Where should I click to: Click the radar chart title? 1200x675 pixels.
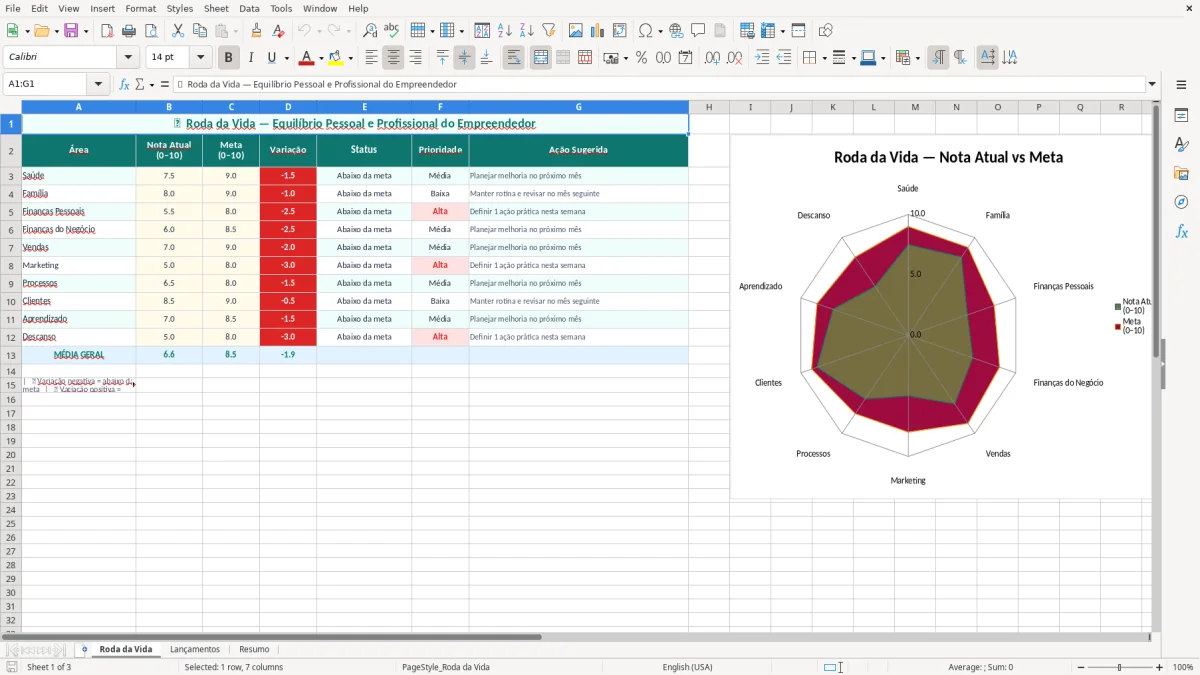coord(948,157)
